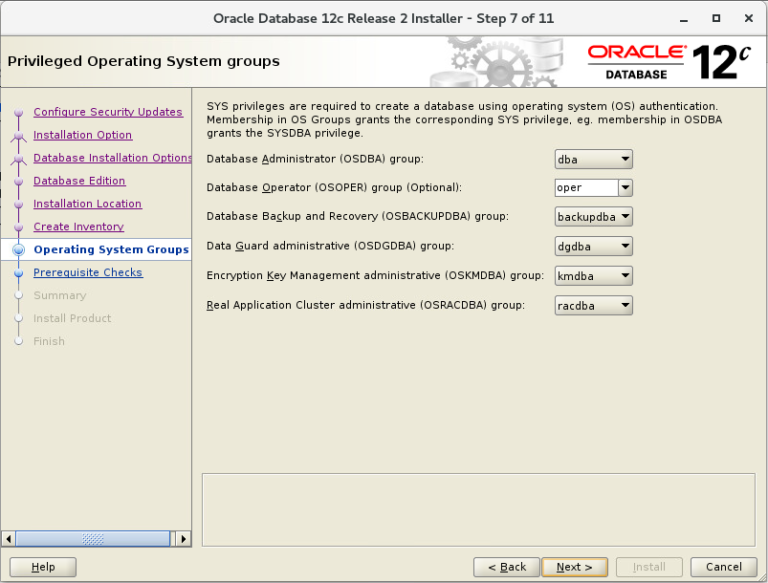Screen dimensions: 768x583
Task: Click the Database Operator (OSOPER) group label
Action: point(334,188)
